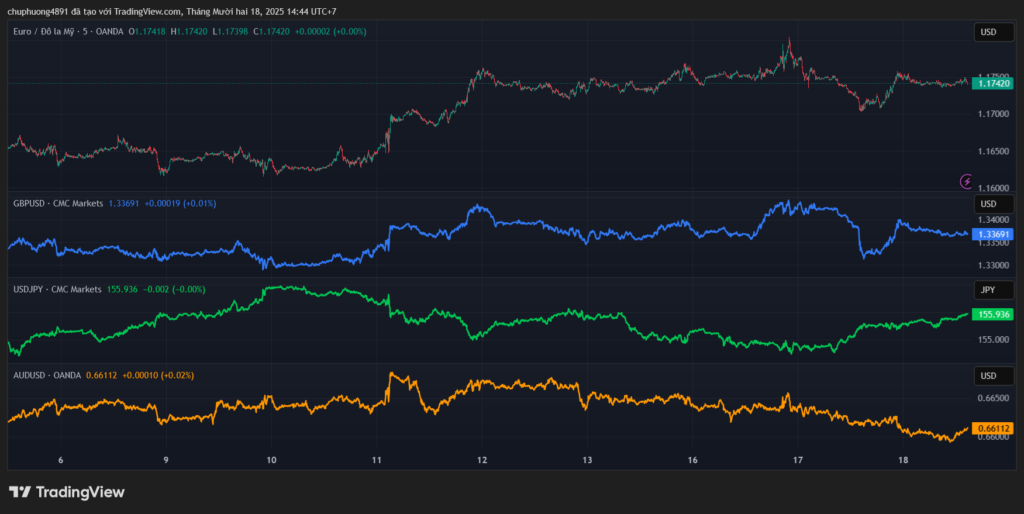Open the JPY currency selector on the USDJPY pane
This screenshot has width=1024, height=514.
988,290
